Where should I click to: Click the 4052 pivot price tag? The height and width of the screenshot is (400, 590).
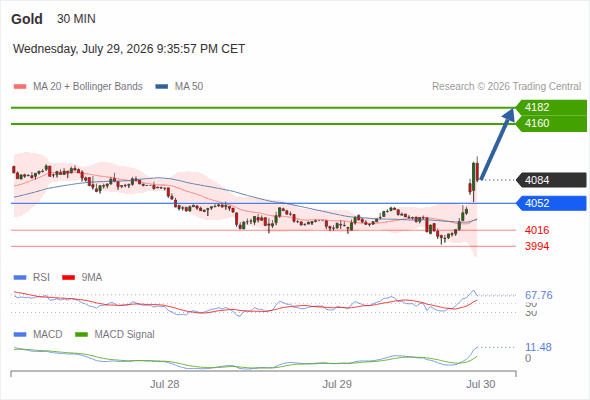click(551, 203)
